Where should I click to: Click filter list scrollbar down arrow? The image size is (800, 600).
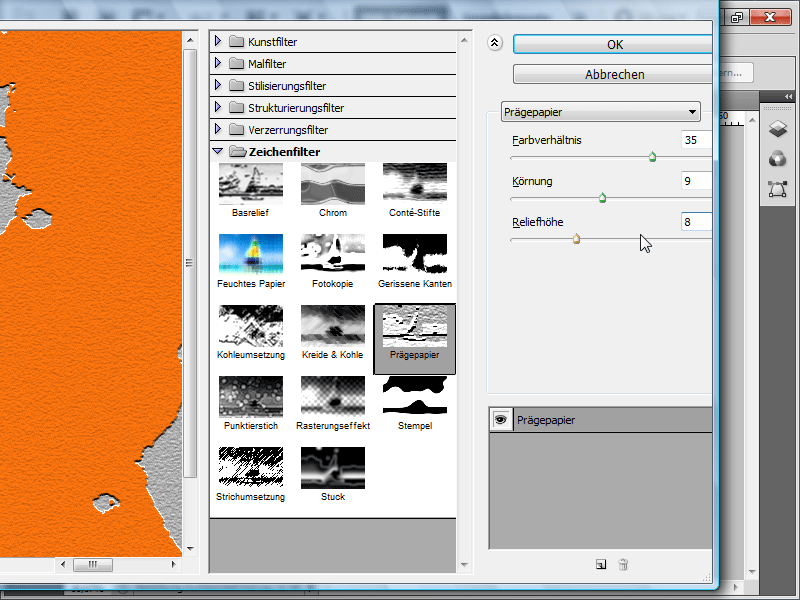pyautogui.click(x=464, y=565)
